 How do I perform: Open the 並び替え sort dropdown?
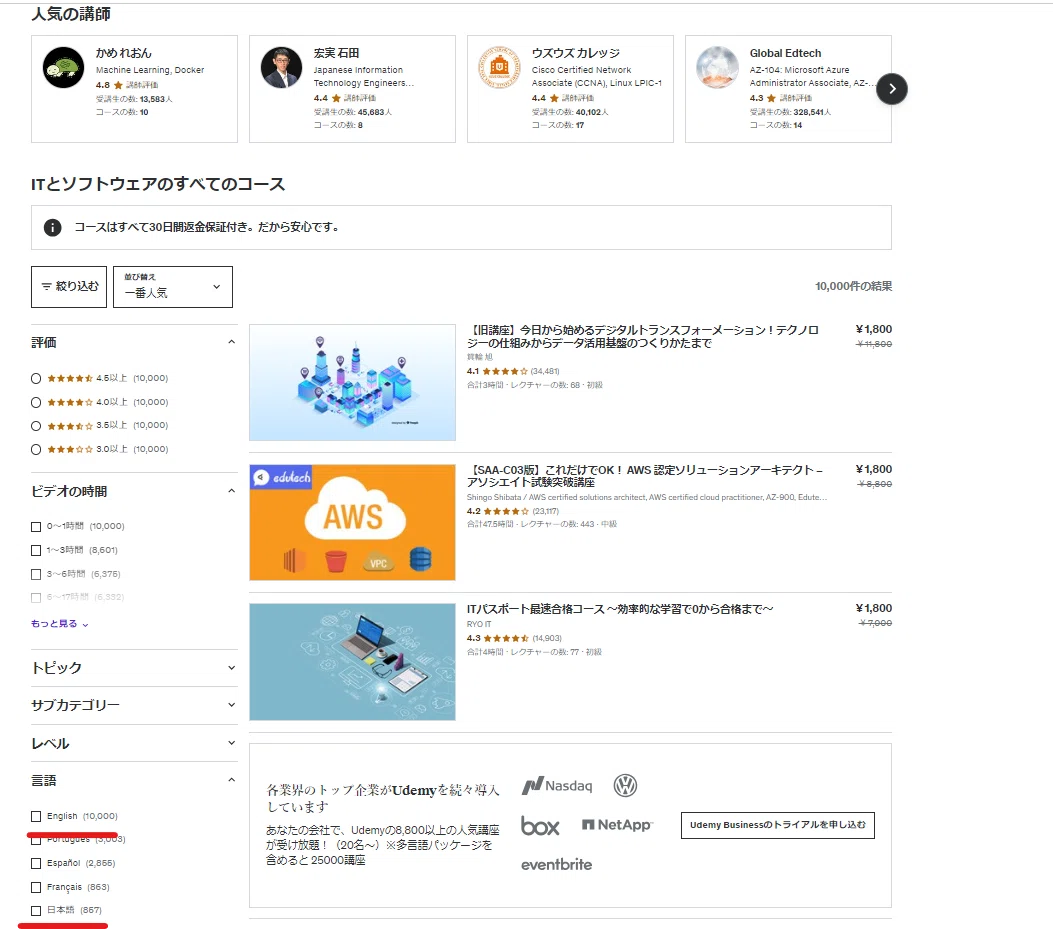tap(173, 287)
